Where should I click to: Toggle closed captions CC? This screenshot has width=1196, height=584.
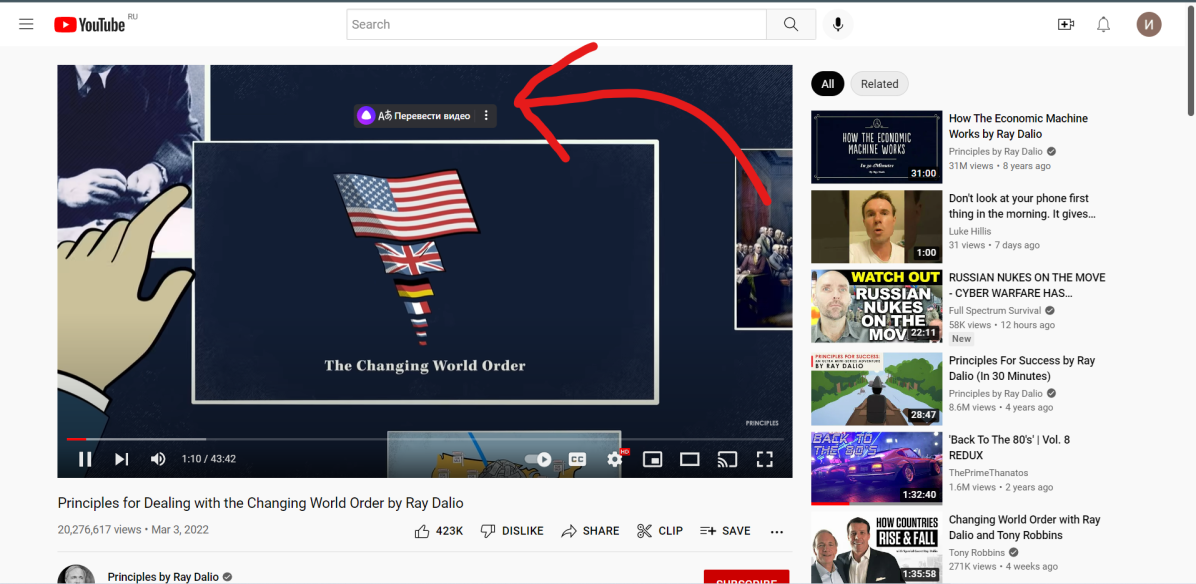click(577, 459)
